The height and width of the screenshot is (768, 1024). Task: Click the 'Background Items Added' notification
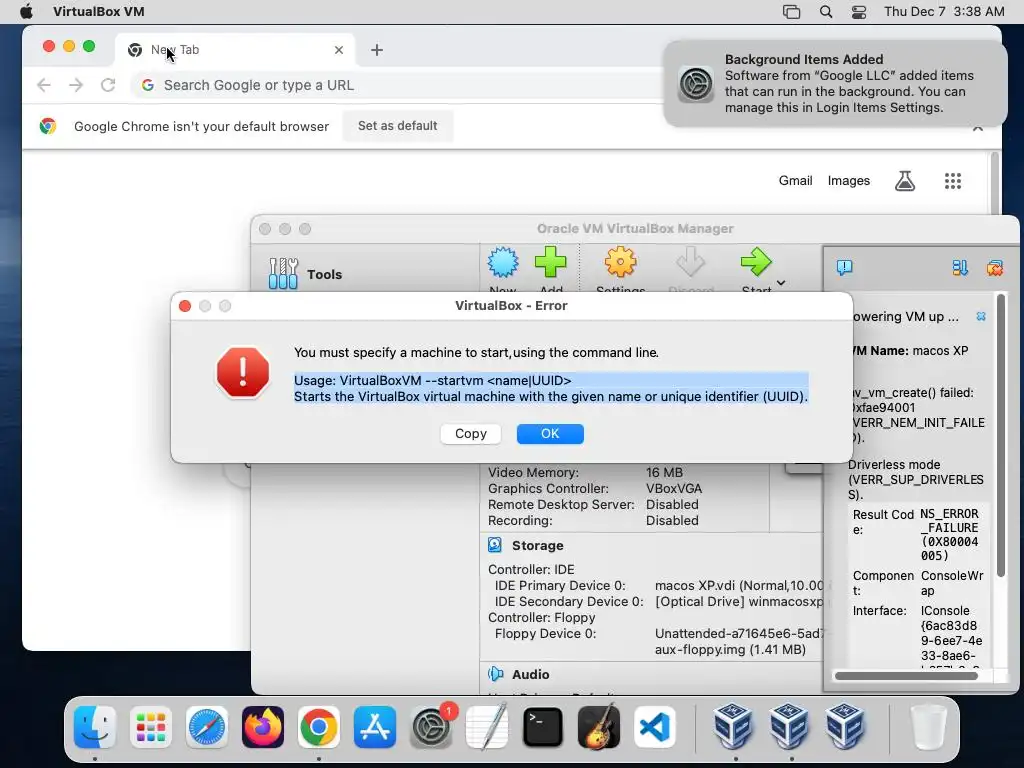pos(835,84)
